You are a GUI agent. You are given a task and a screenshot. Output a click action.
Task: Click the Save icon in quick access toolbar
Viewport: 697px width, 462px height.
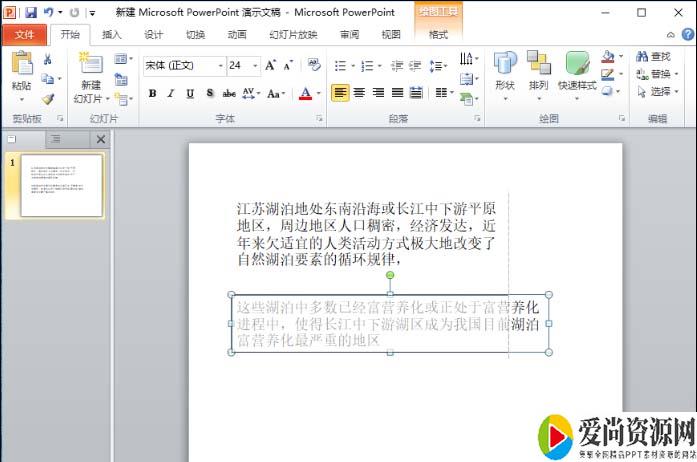30,13
